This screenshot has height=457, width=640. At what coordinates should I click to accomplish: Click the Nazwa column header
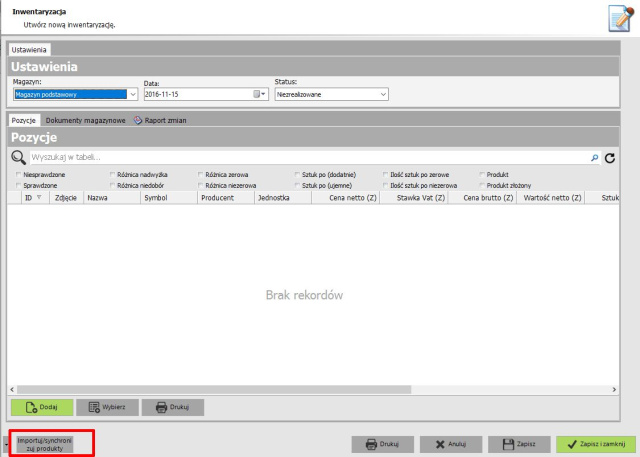click(111, 198)
